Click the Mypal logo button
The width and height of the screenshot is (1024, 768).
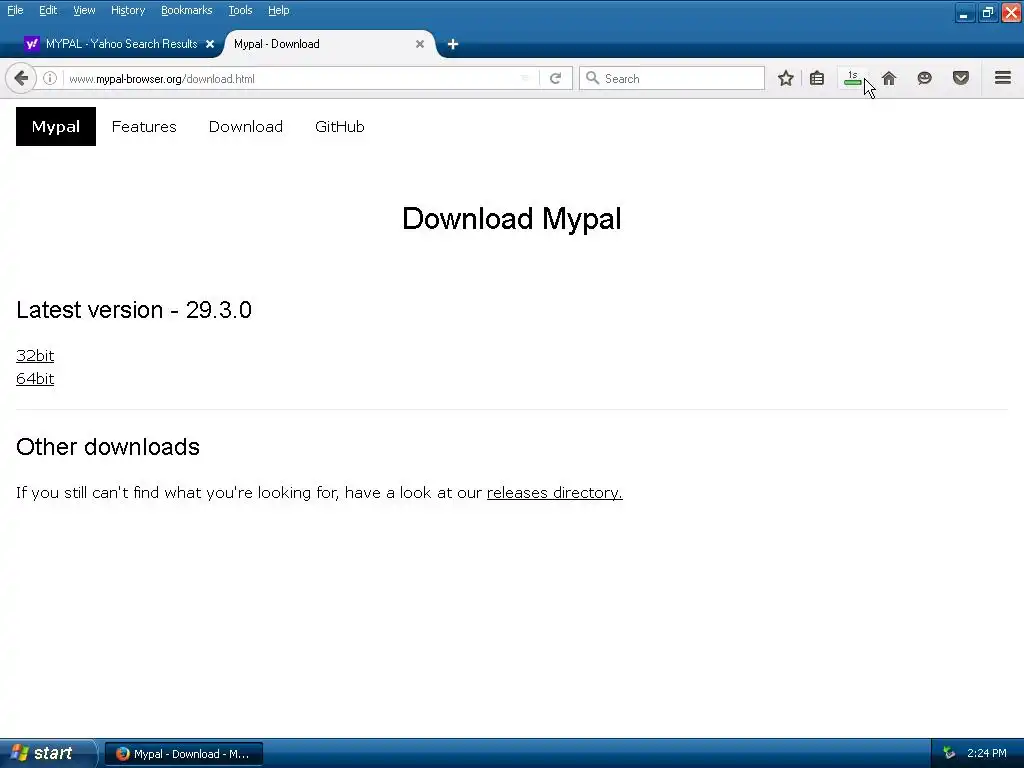tap(56, 126)
